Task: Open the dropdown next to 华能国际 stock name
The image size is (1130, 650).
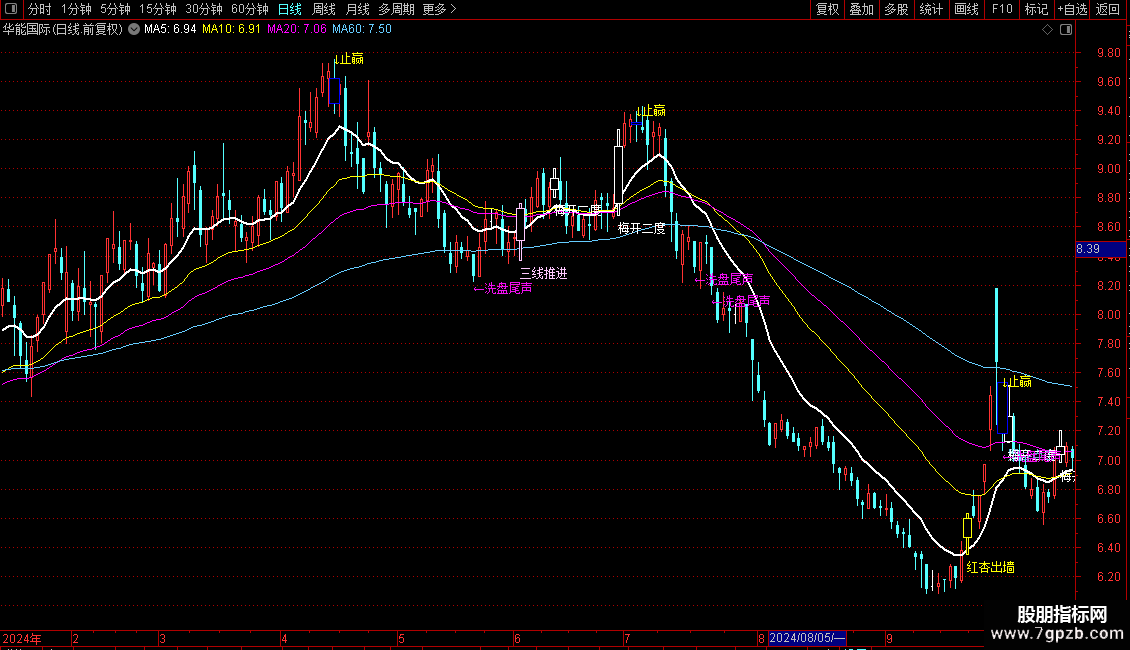Action: coord(134,30)
